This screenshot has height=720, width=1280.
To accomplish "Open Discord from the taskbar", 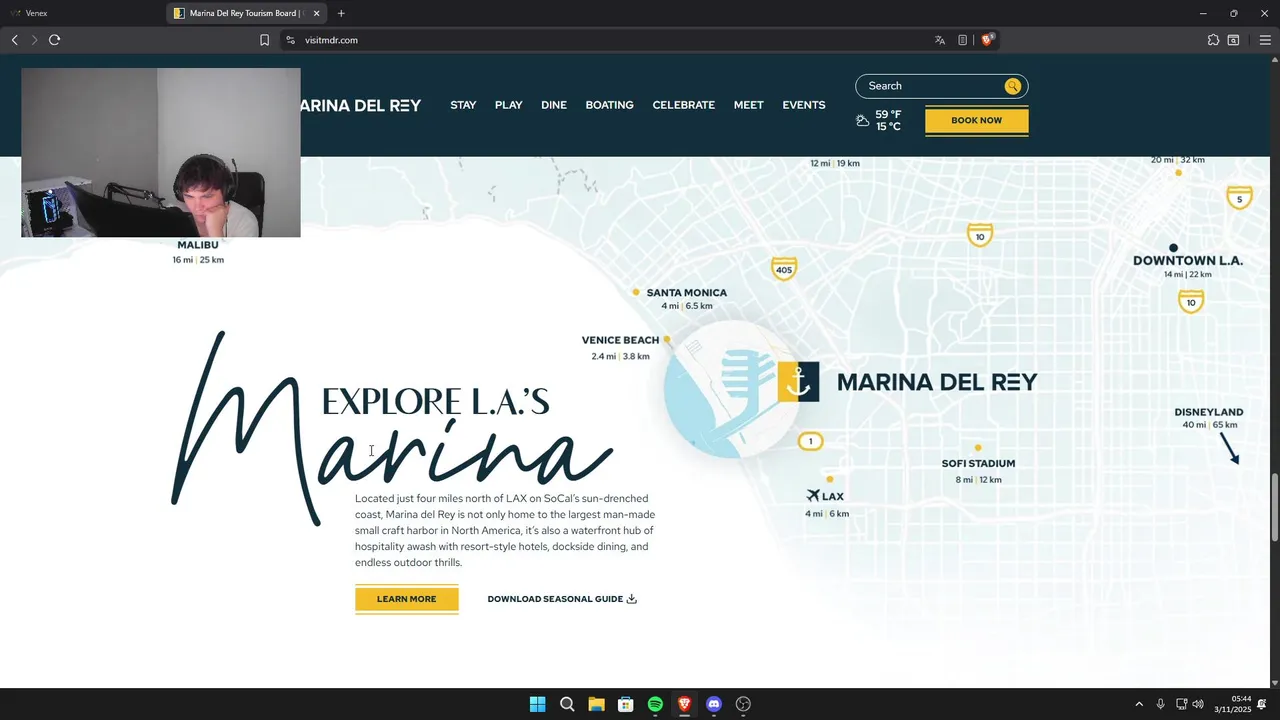I will (714, 704).
